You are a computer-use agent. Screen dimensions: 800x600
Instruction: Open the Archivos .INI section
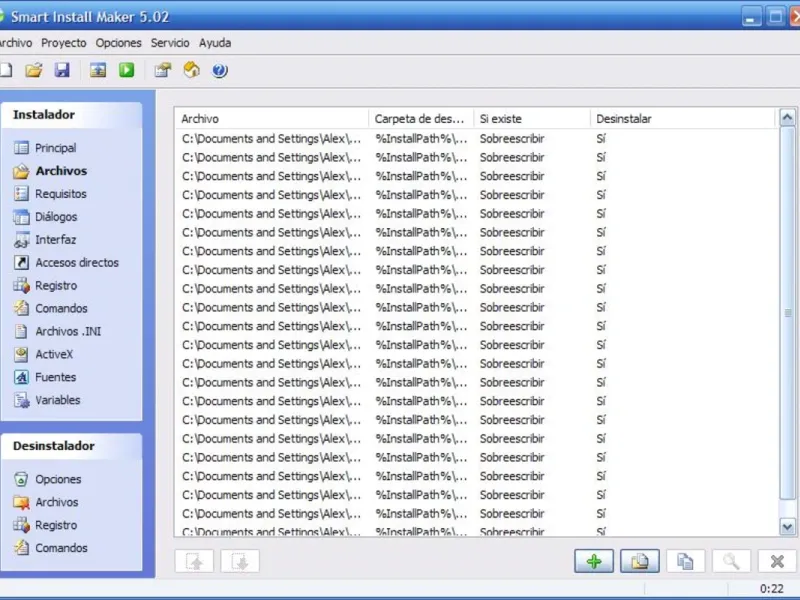point(57,332)
